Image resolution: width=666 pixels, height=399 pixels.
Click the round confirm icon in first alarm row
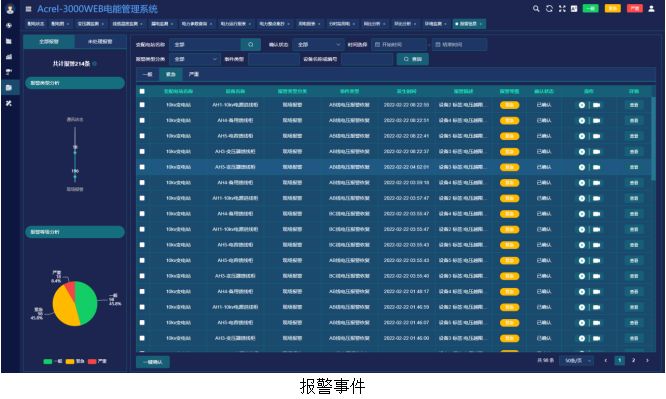[x=582, y=105]
